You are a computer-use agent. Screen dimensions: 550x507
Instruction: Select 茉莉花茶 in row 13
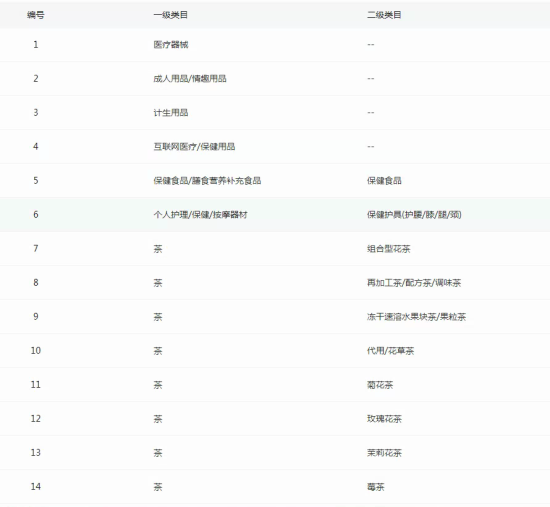pos(384,453)
